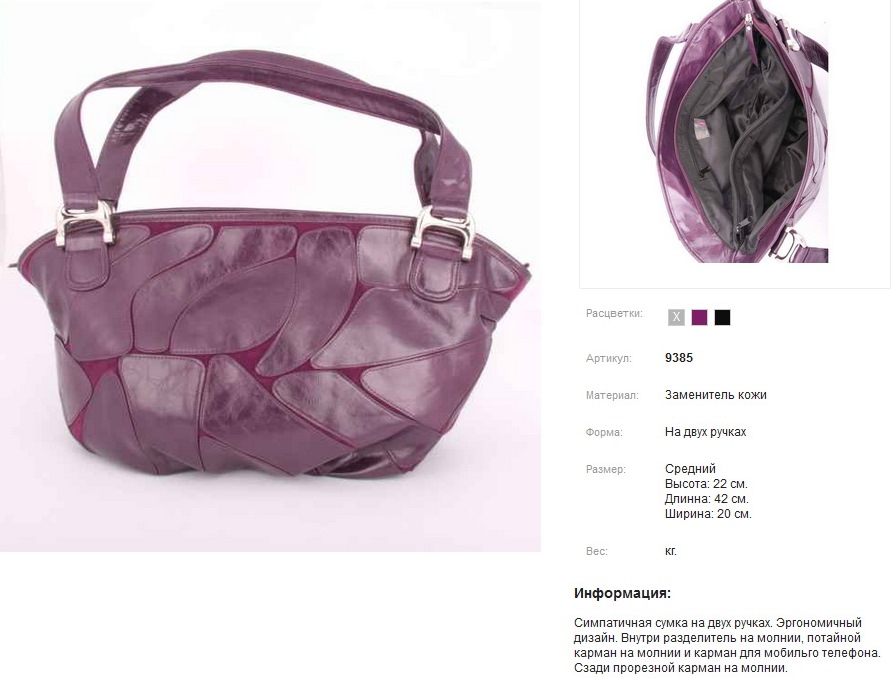Click the Вес label

pos(596,552)
